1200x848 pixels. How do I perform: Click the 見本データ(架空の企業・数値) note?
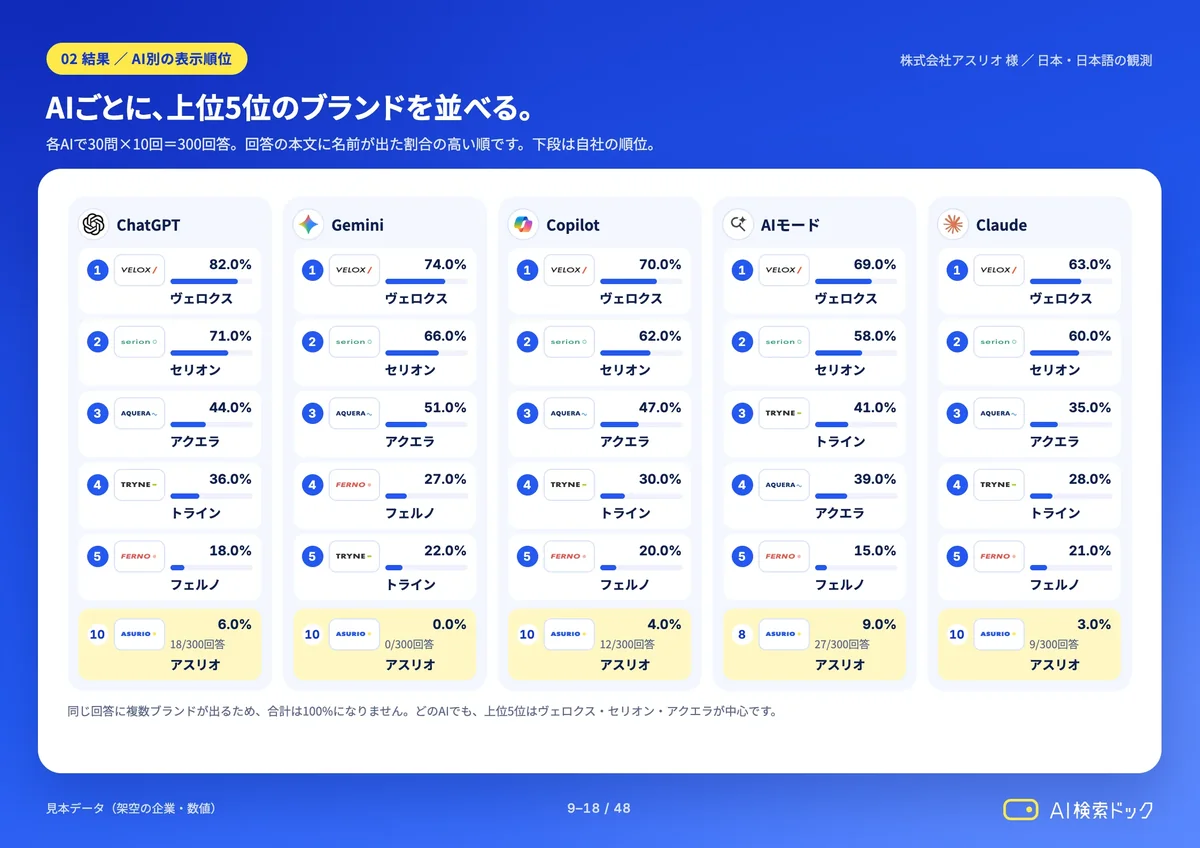[x=131, y=808]
